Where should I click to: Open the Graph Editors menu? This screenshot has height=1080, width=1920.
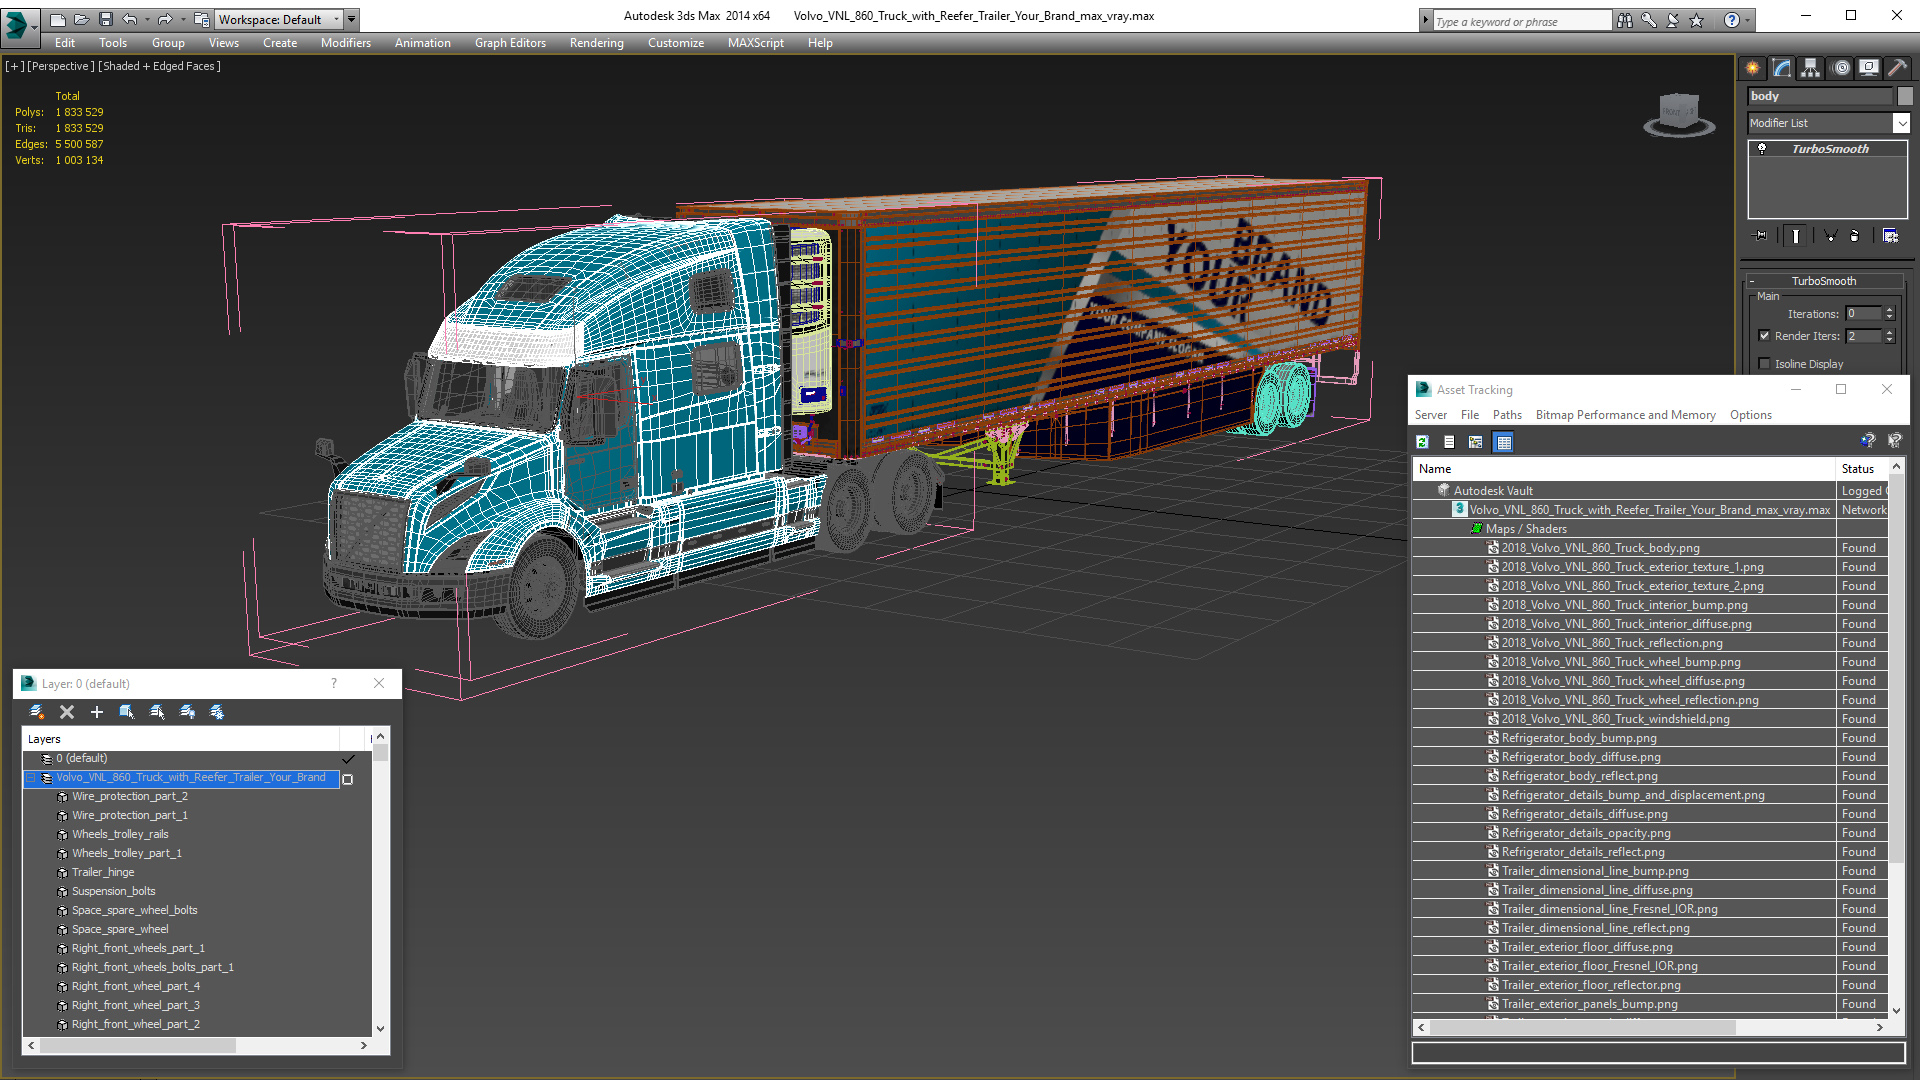tap(510, 43)
